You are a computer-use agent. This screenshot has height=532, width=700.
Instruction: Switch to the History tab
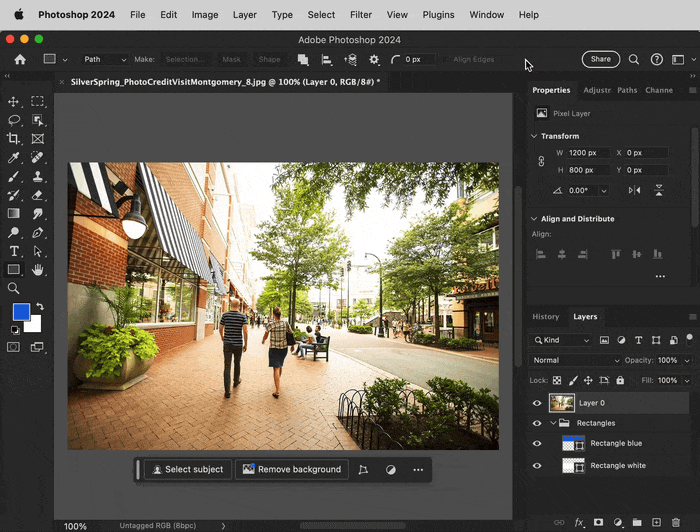point(546,317)
